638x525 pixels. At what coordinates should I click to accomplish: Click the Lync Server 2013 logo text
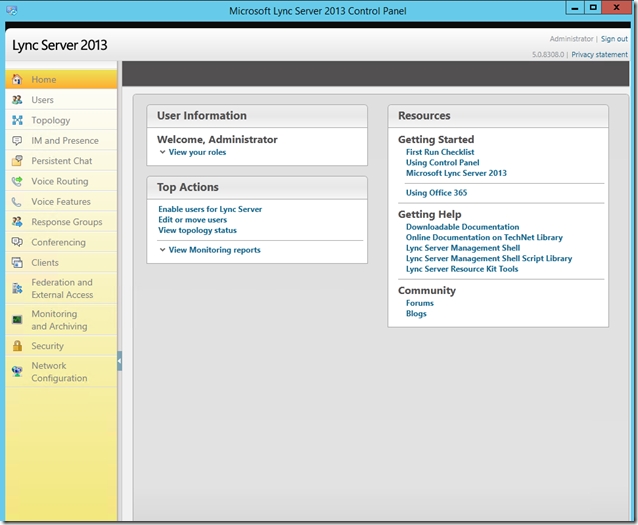click(x=59, y=45)
